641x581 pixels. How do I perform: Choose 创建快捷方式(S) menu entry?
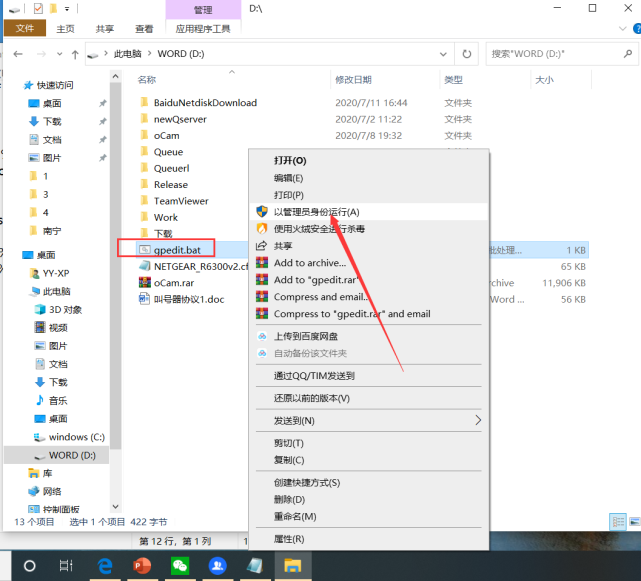click(307, 483)
